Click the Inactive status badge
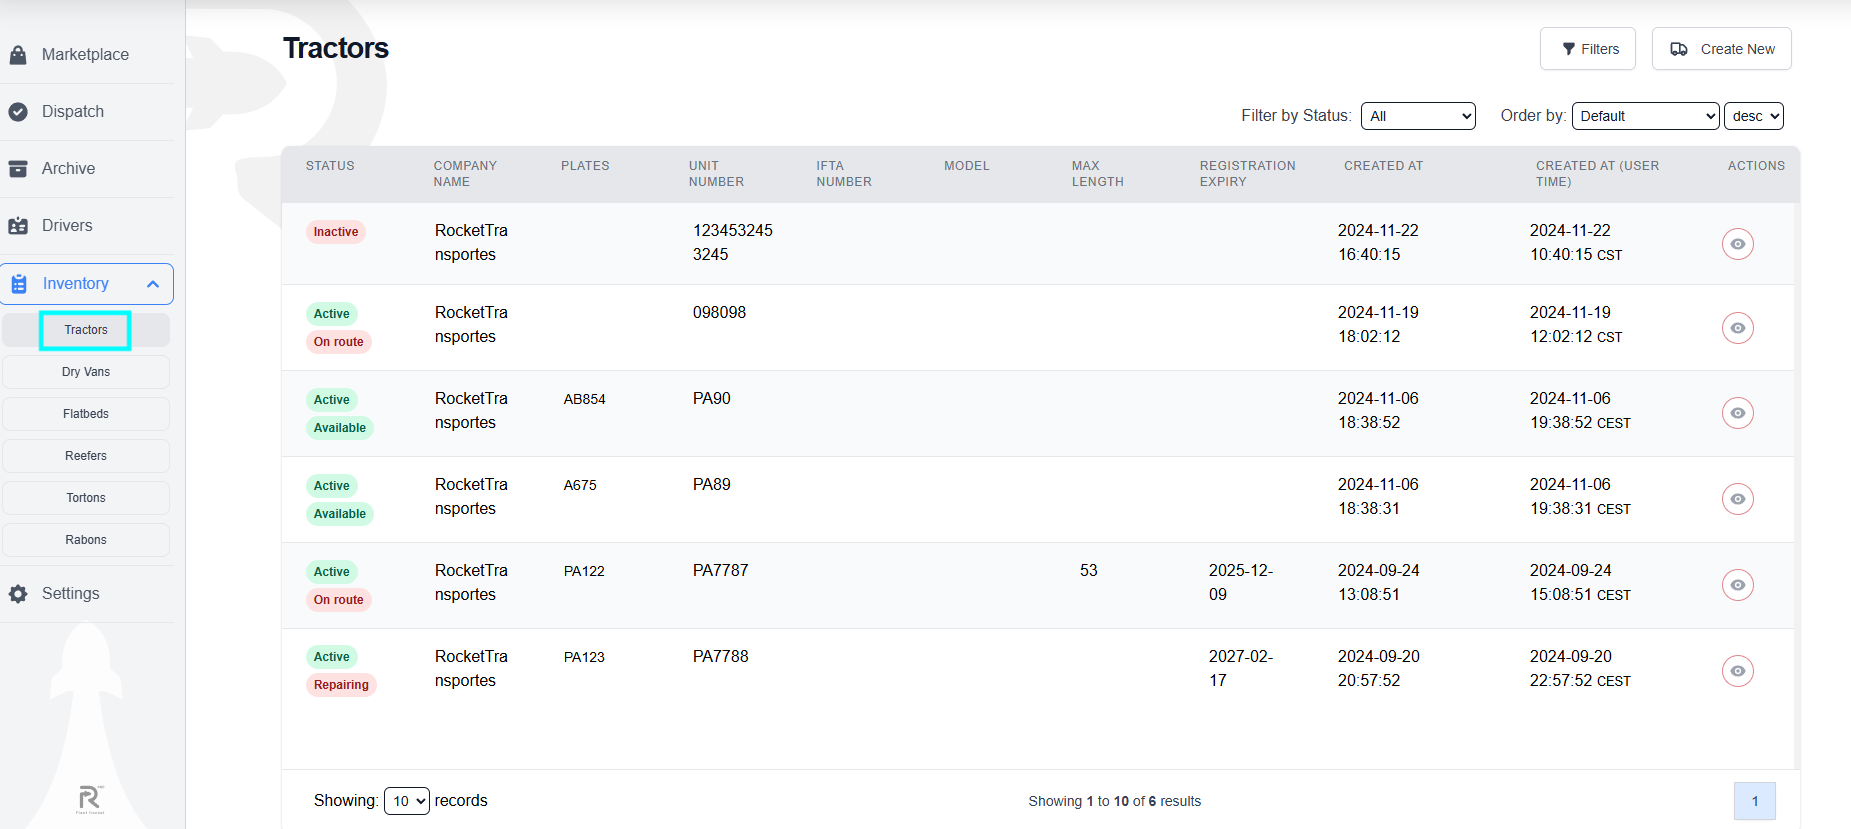Viewport: 1851px width, 829px height. click(x=336, y=232)
